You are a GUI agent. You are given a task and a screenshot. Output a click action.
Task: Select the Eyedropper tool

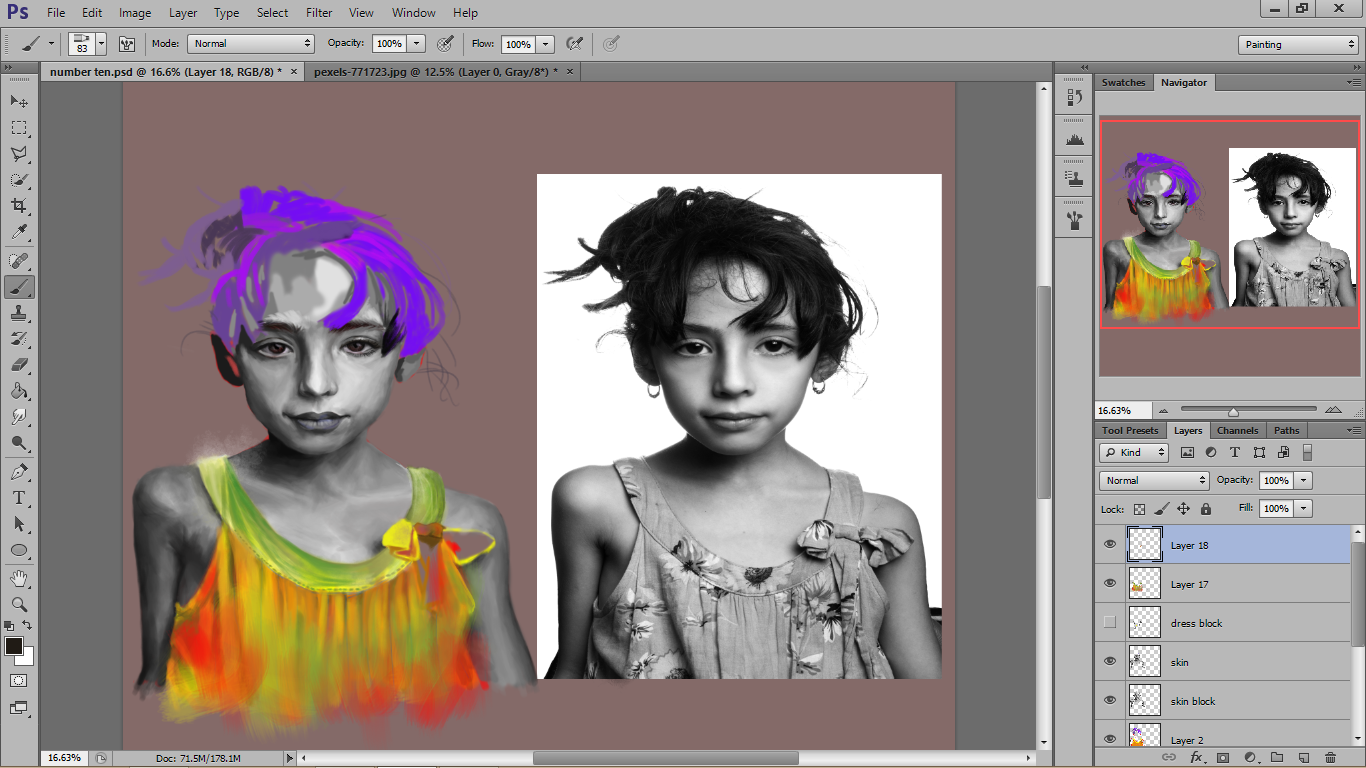(x=19, y=232)
